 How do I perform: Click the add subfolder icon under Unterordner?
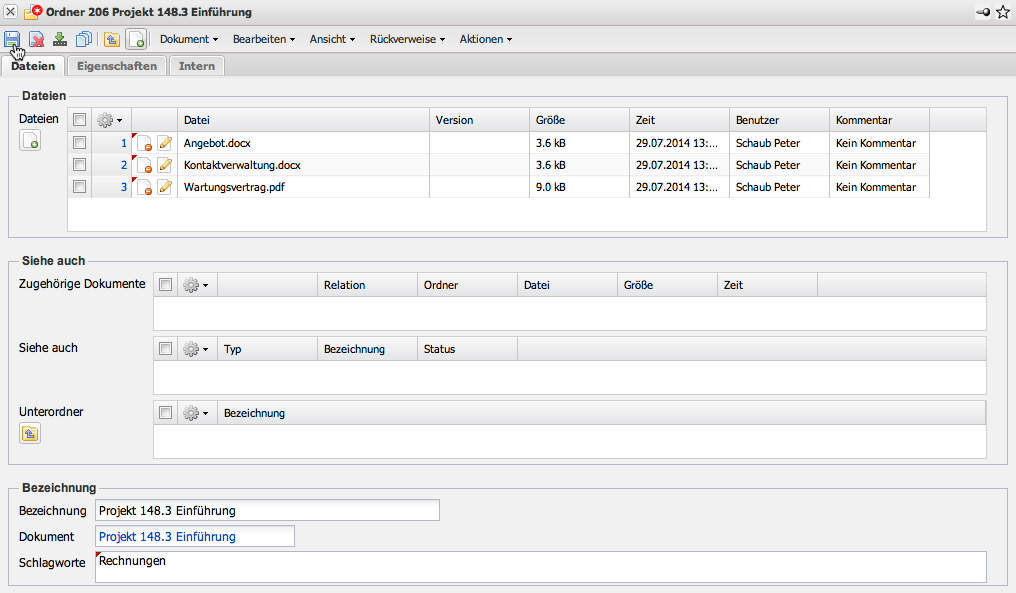pos(30,433)
